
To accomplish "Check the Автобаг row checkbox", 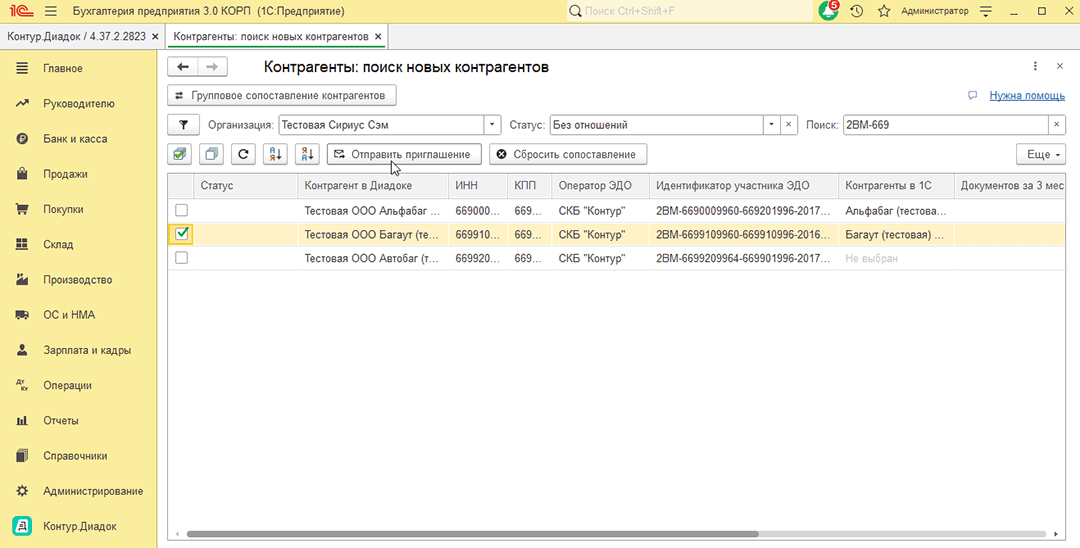I will click(181, 257).
